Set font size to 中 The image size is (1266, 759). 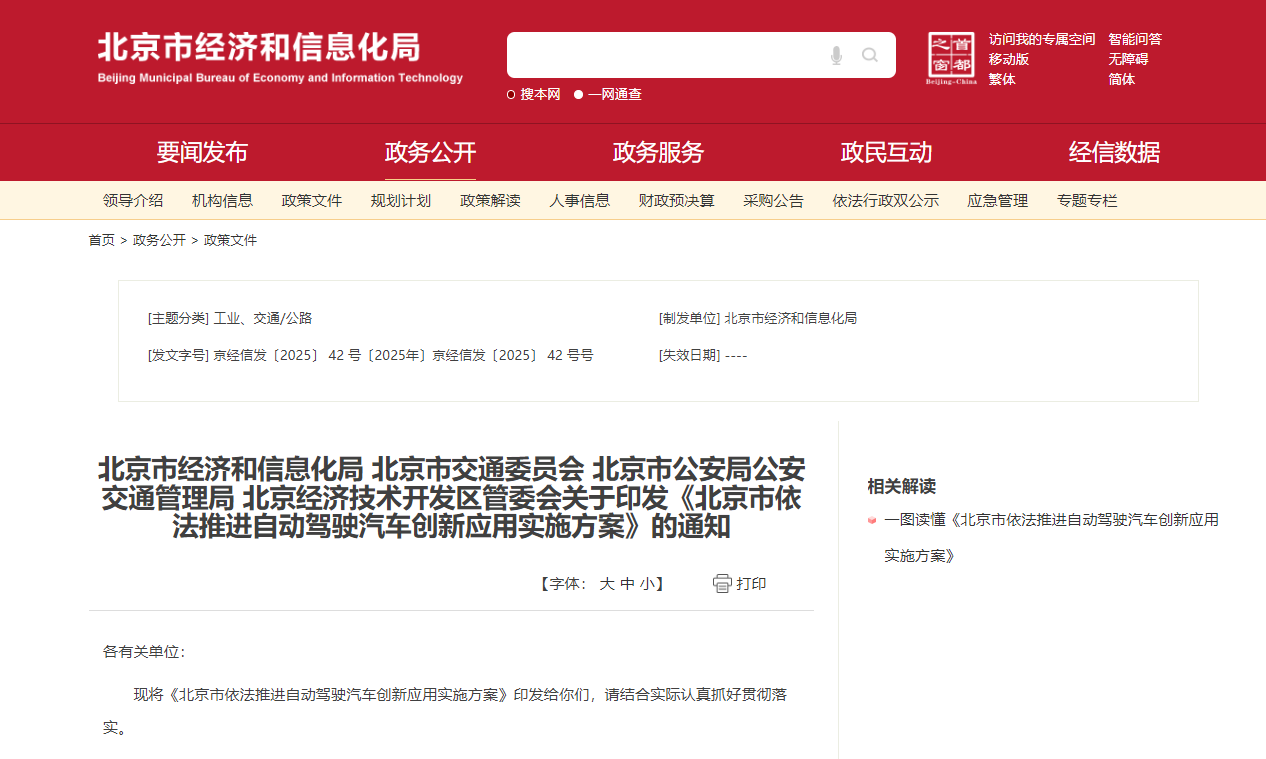click(x=627, y=584)
